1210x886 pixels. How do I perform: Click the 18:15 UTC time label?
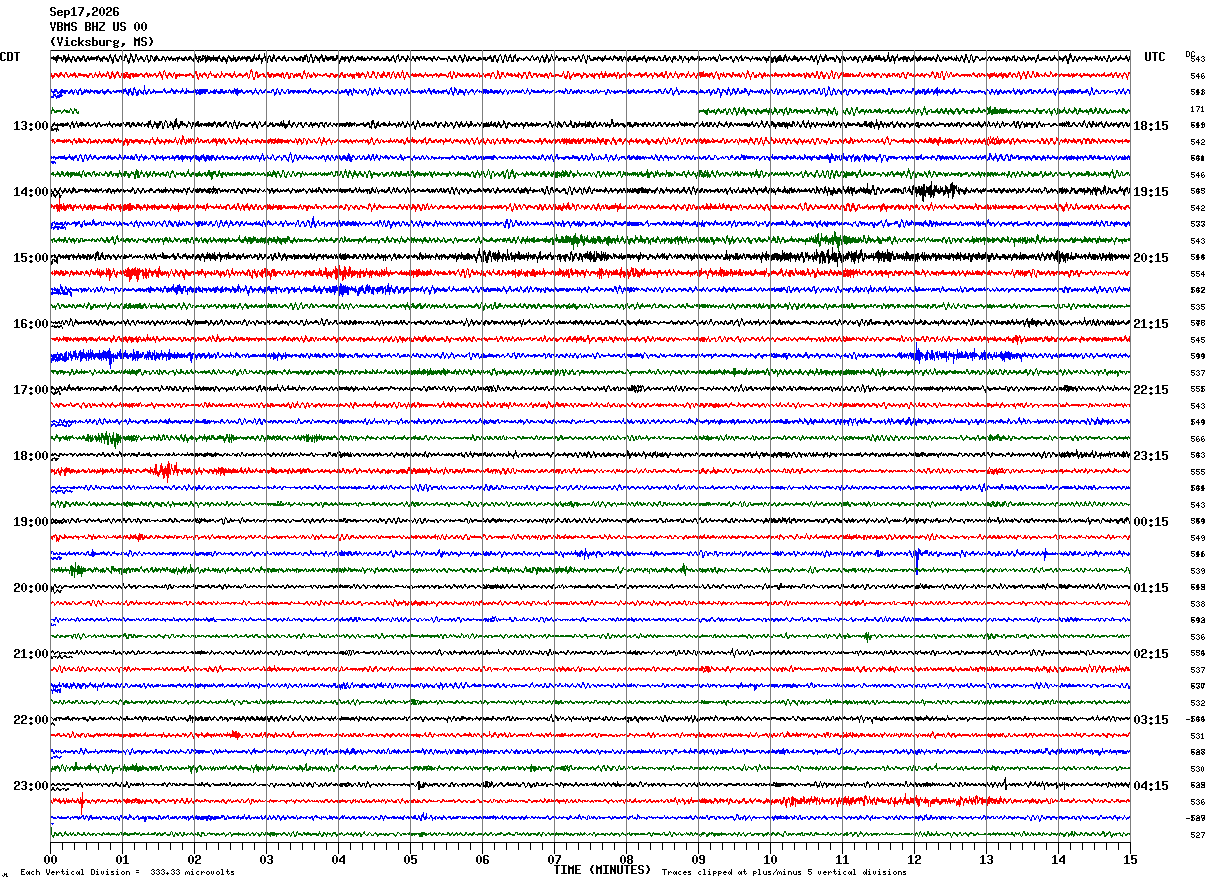coord(1151,126)
